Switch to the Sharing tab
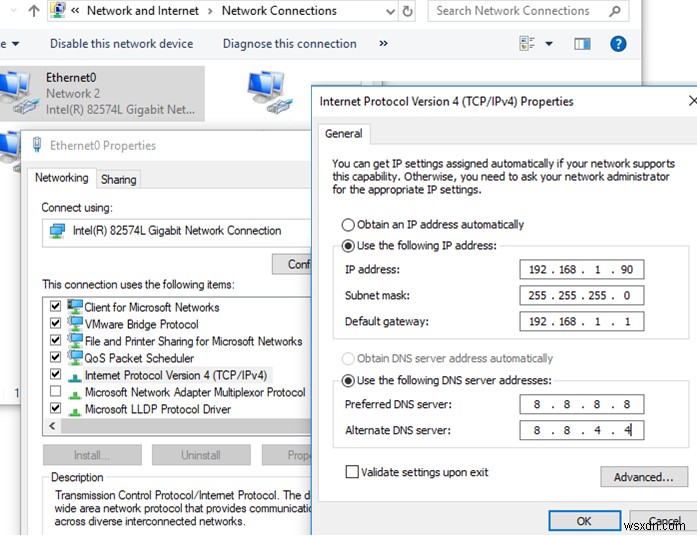Image resolution: width=697 pixels, height=536 pixels. pos(118,180)
